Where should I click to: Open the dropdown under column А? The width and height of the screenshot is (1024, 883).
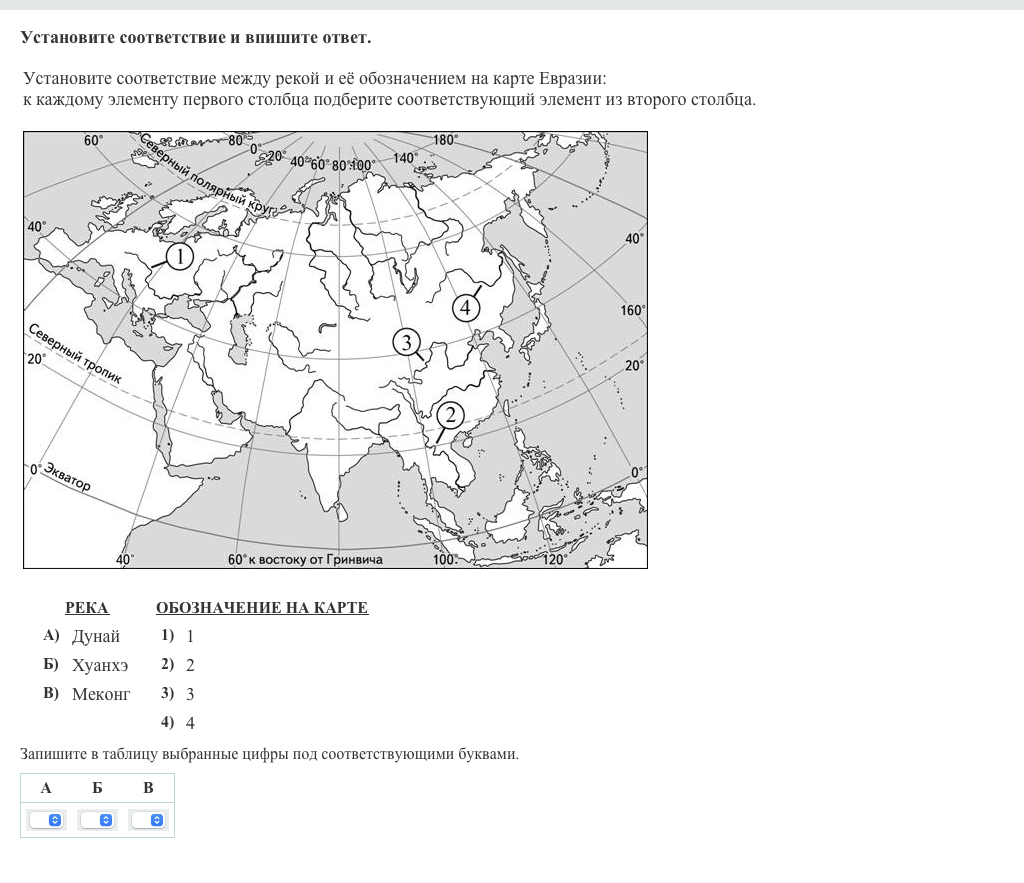(x=46, y=820)
